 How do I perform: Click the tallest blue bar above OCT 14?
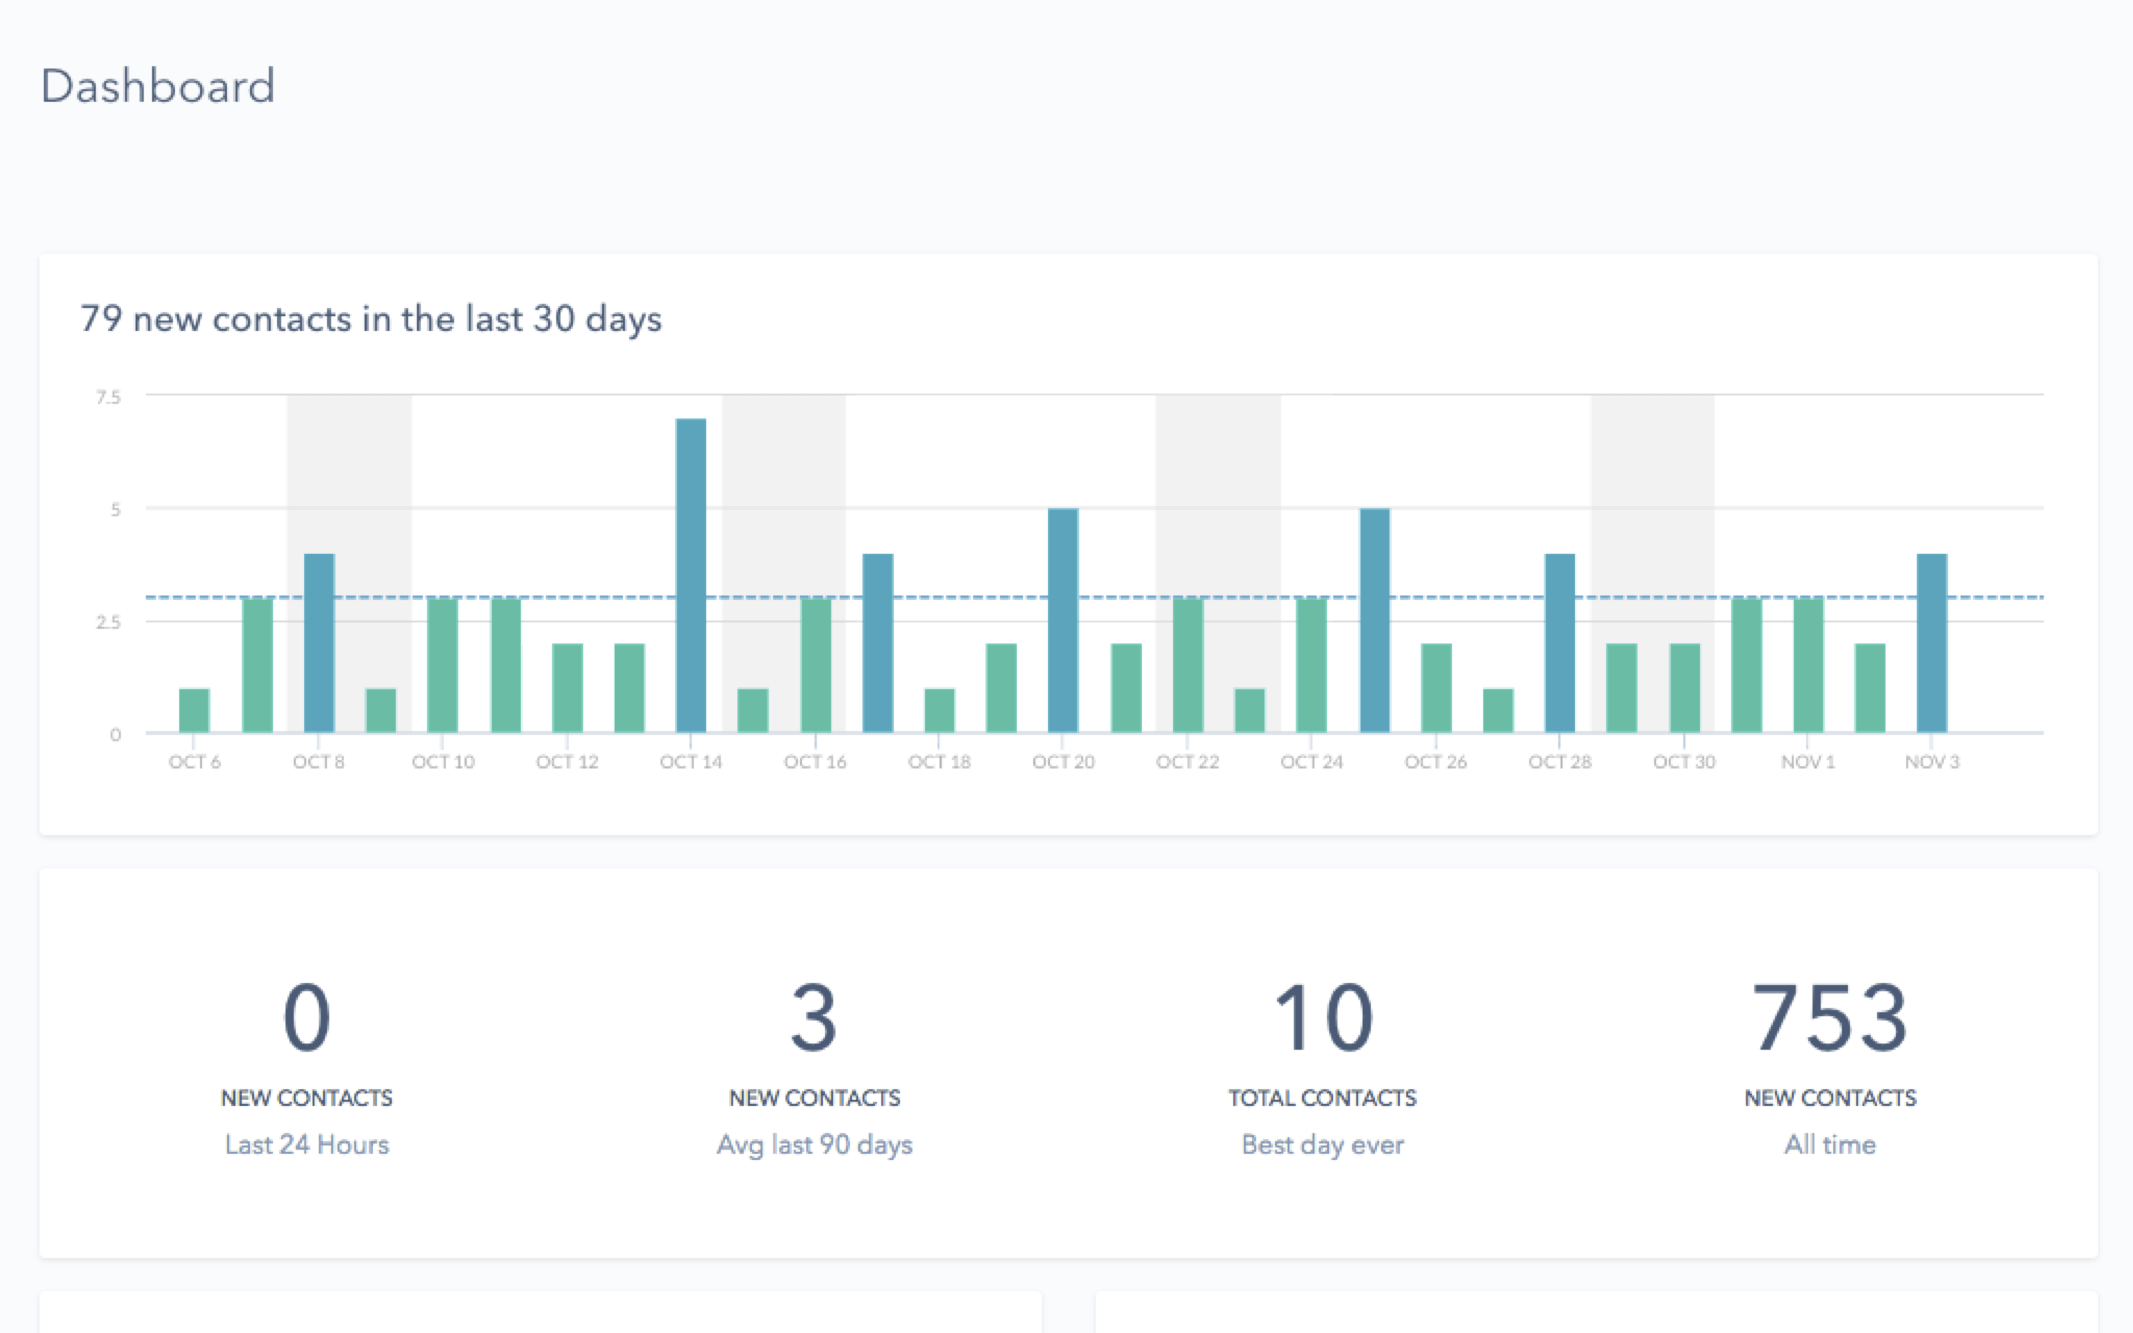(x=690, y=570)
